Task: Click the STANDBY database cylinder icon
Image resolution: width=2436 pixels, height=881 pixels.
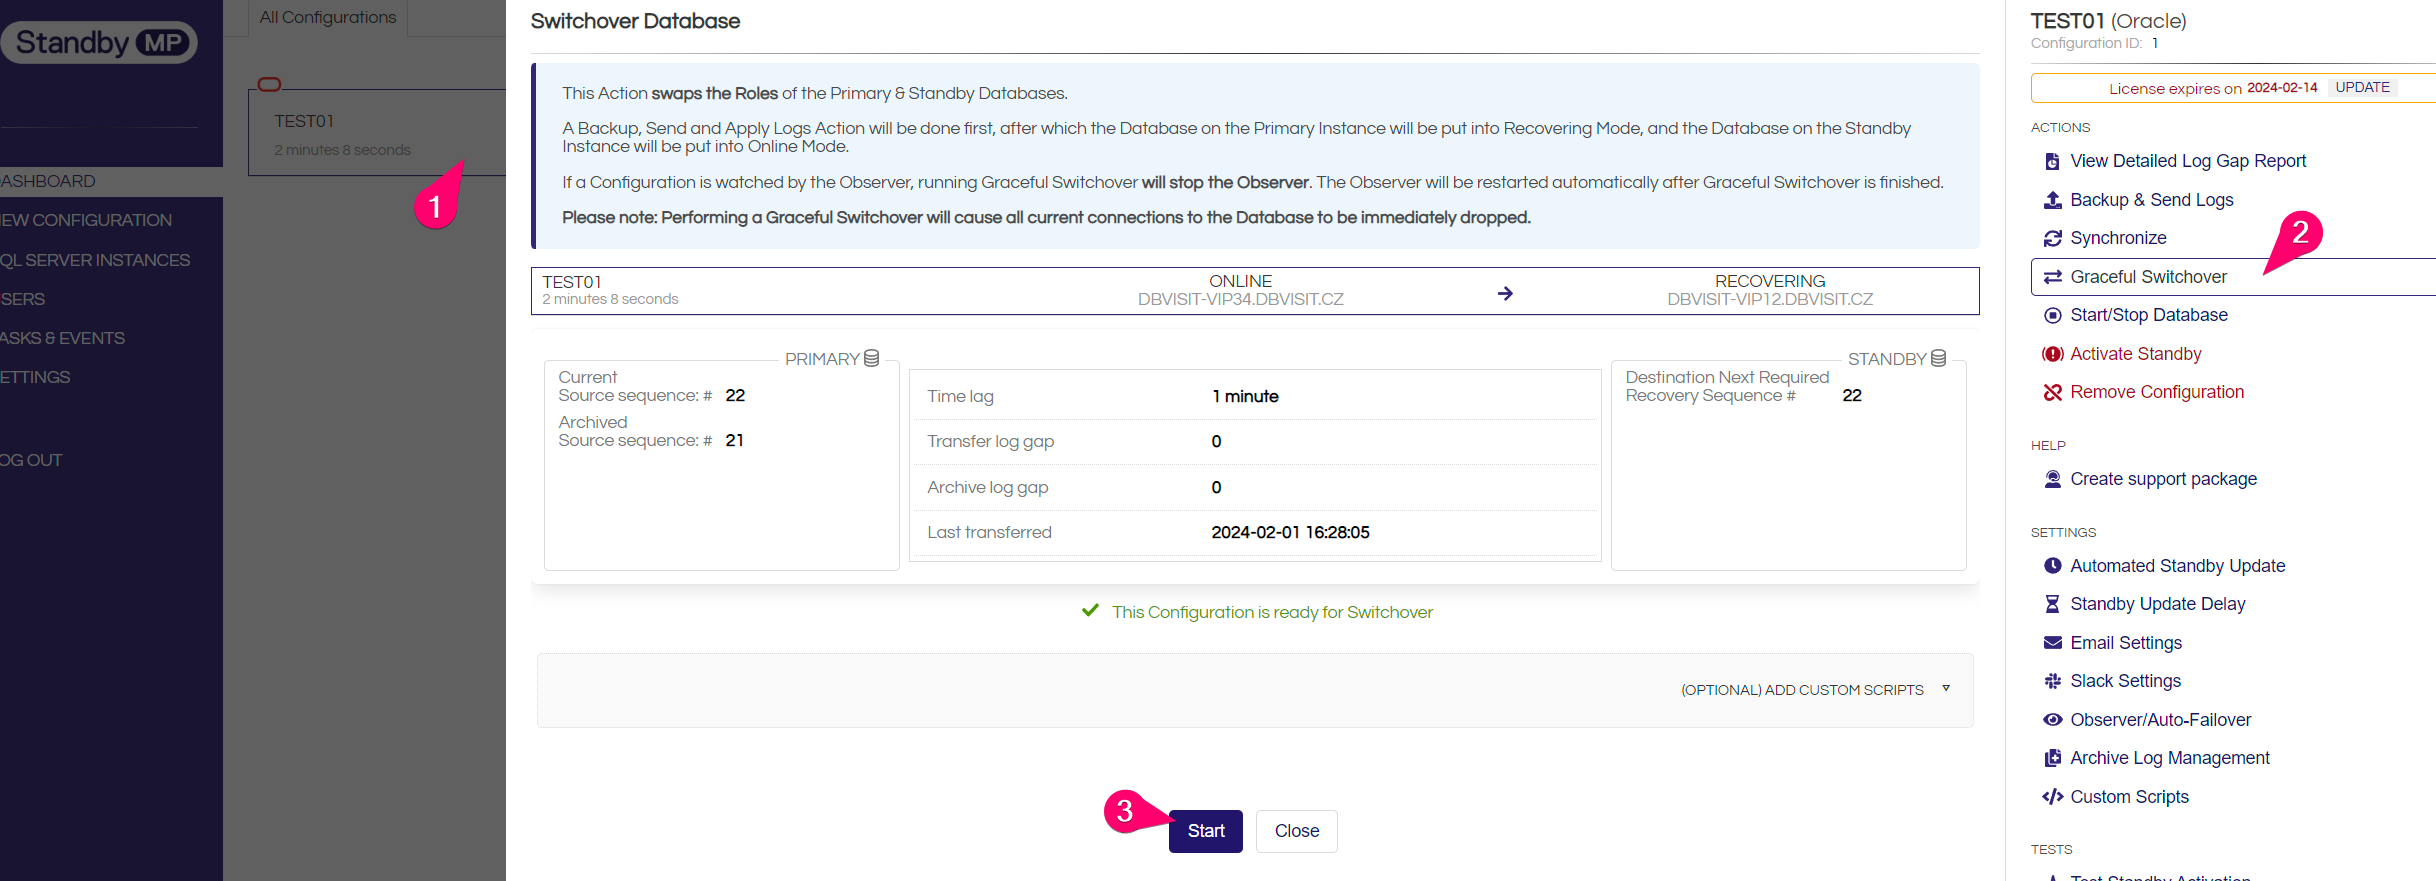Action: click(x=1938, y=358)
